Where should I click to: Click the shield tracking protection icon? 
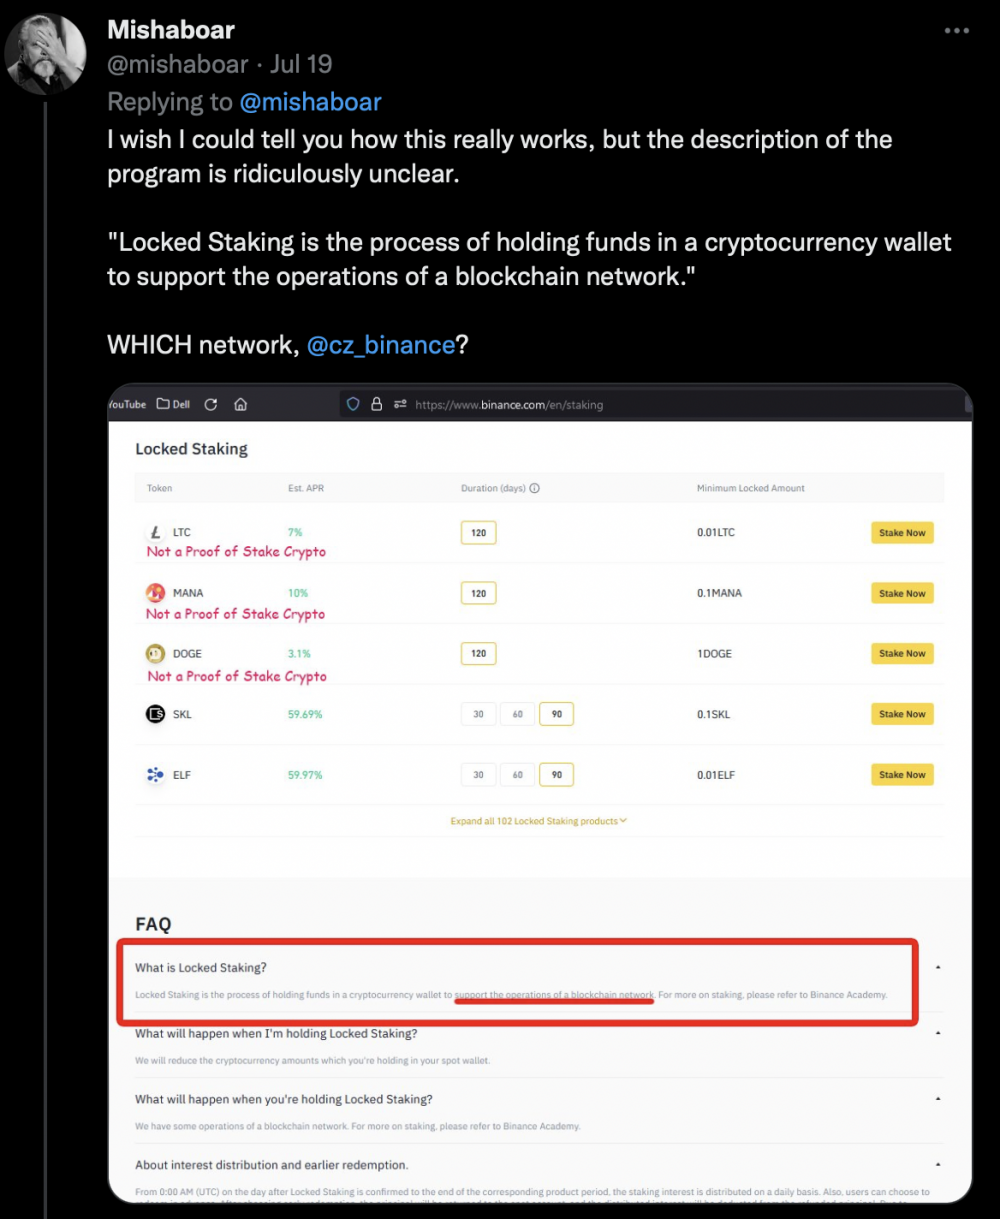click(353, 404)
